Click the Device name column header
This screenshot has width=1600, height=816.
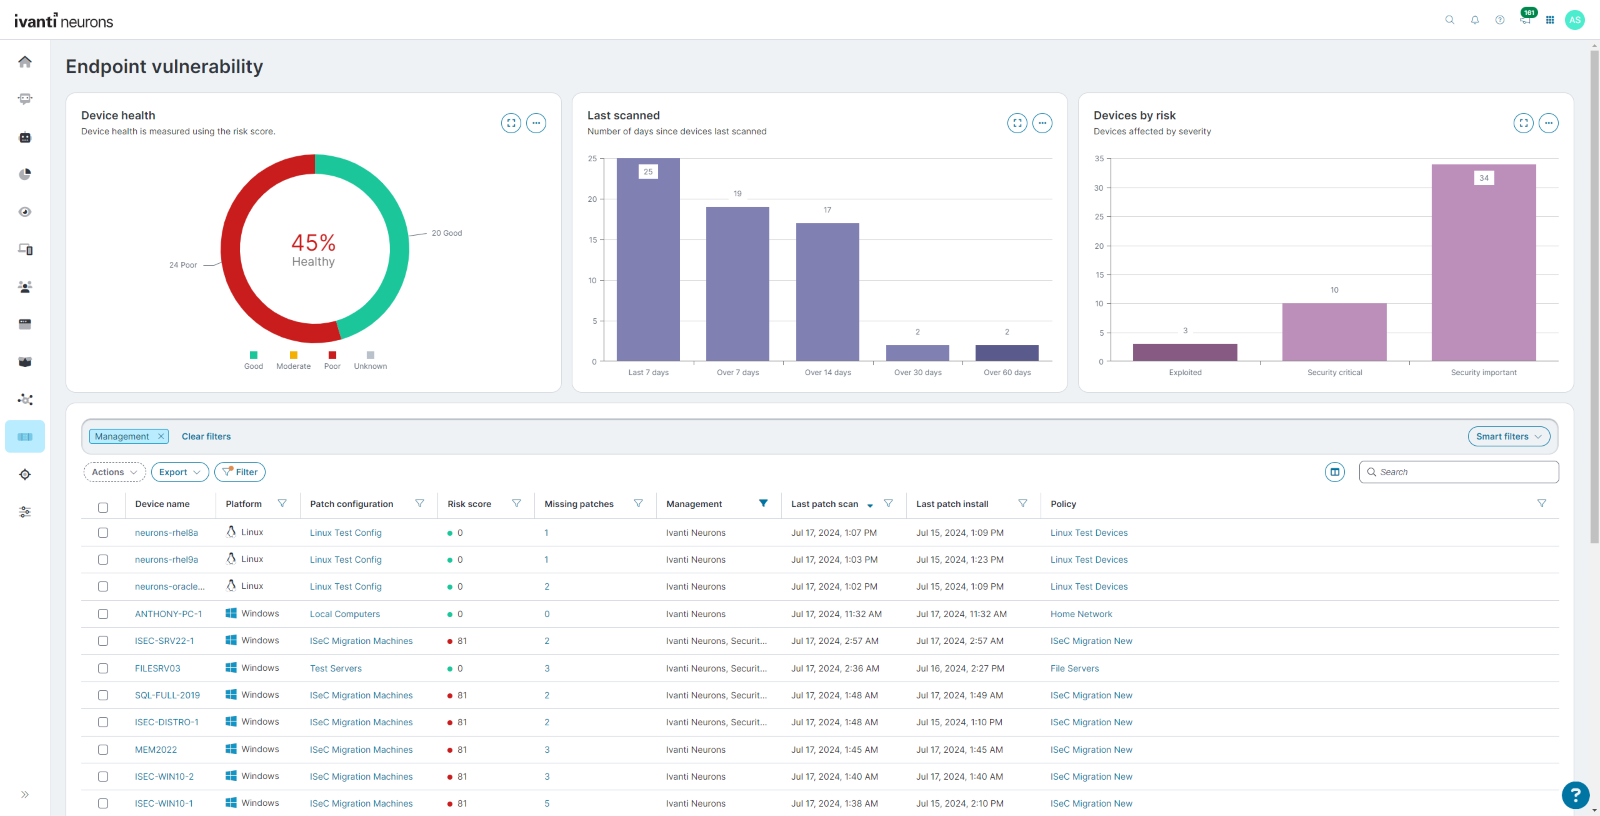[162, 504]
